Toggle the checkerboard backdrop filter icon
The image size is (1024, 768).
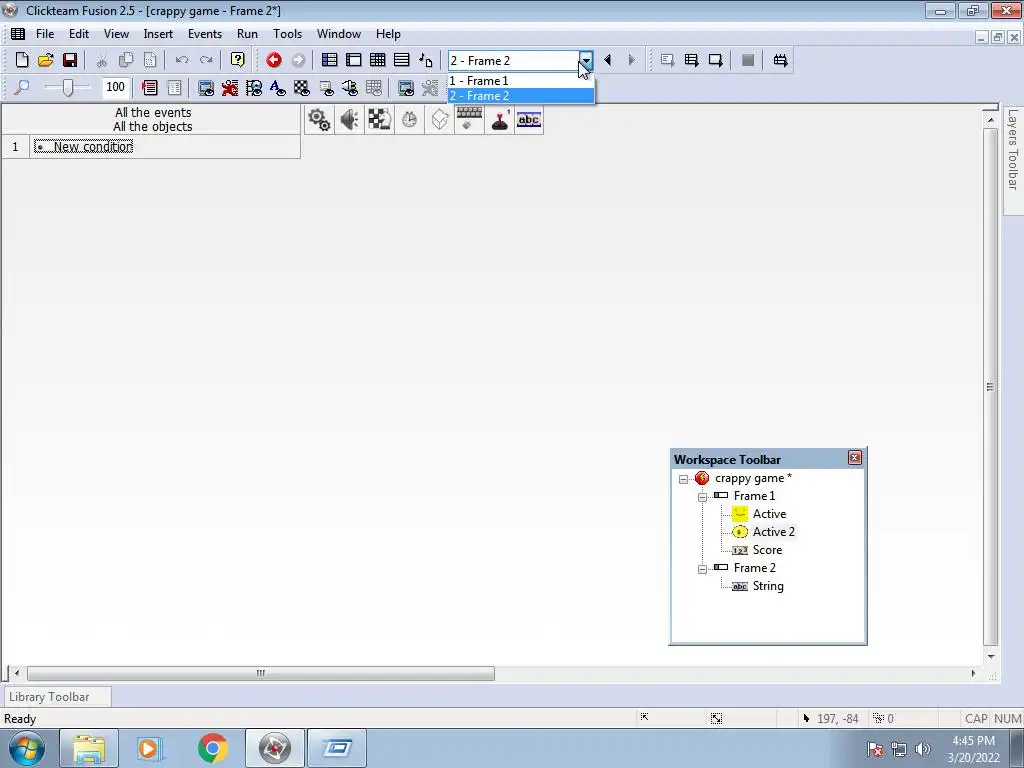point(302,88)
